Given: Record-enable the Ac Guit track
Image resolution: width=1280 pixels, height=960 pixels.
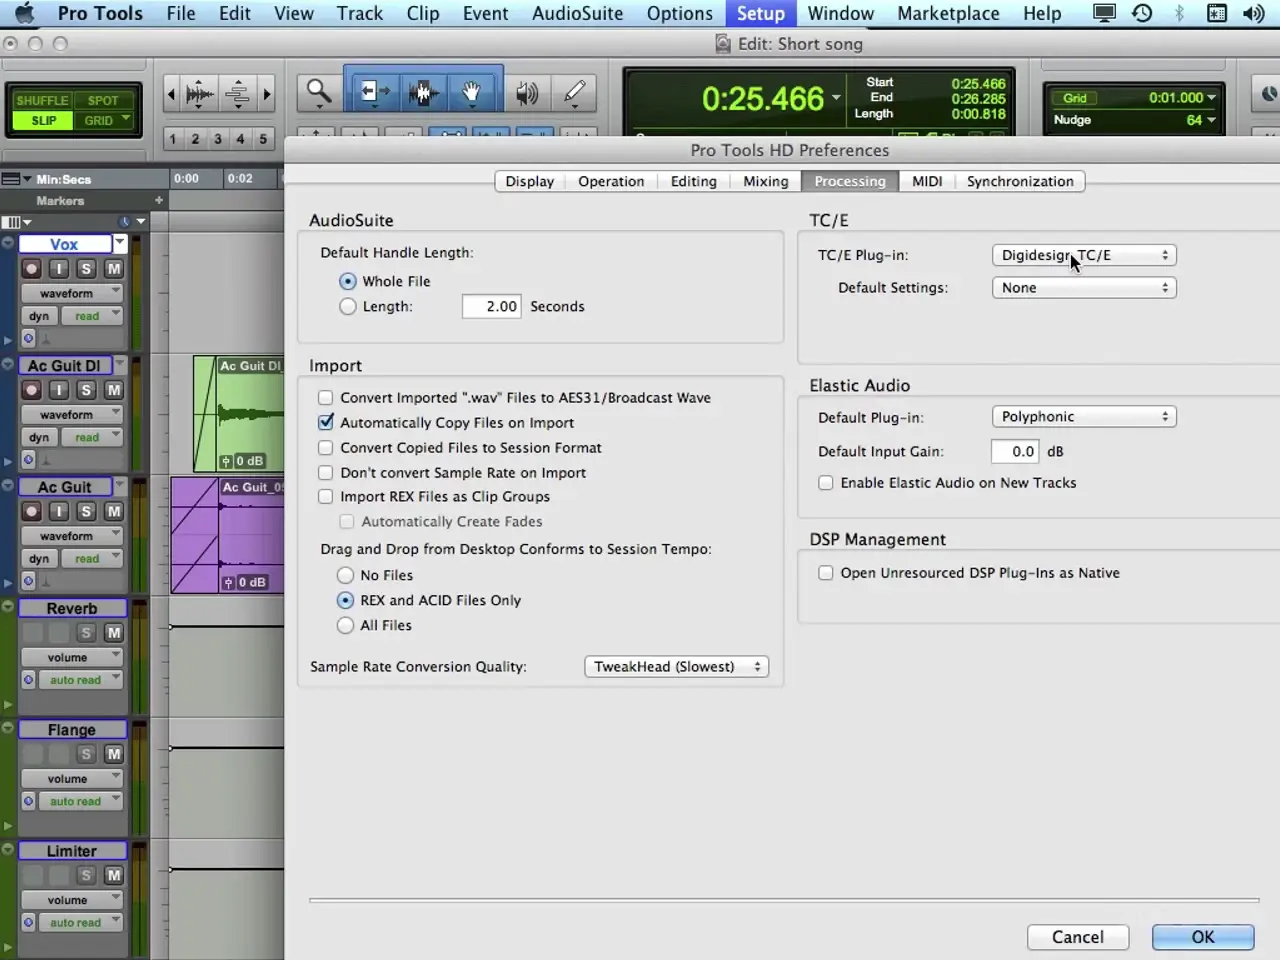Looking at the screenshot, I should pos(32,511).
